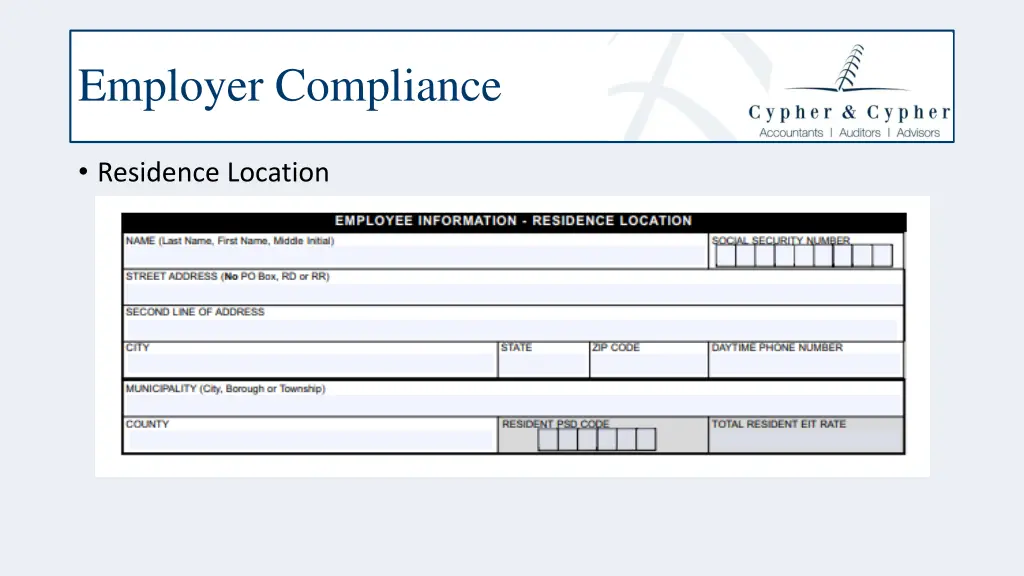Click the Name (Last, First, Middle Initial) field
This screenshot has height=576, width=1024.
coord(415,251)
